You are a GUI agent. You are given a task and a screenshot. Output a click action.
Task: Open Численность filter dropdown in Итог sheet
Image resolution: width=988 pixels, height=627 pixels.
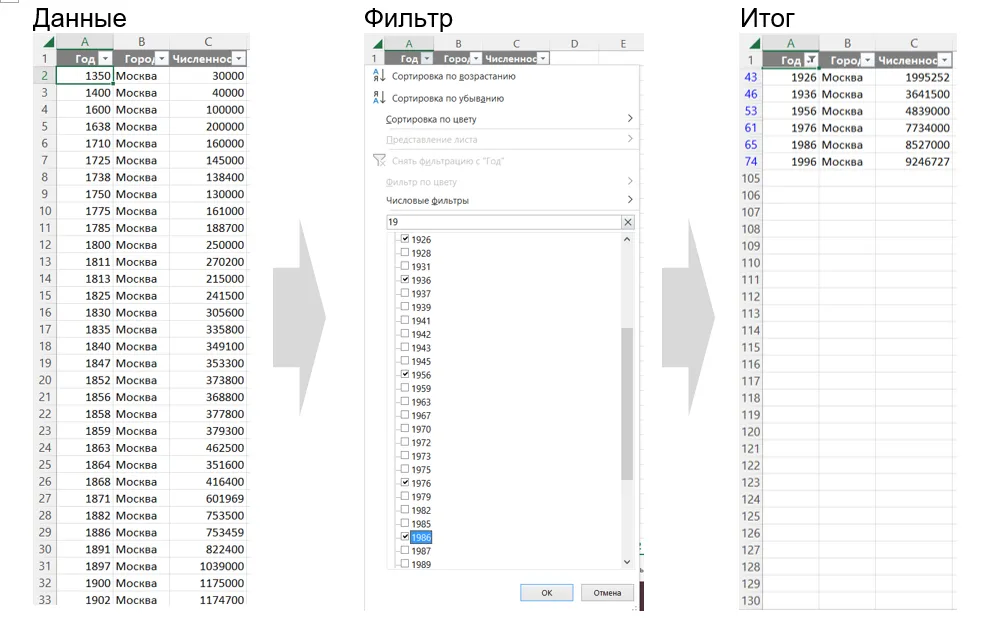(944, 60)
